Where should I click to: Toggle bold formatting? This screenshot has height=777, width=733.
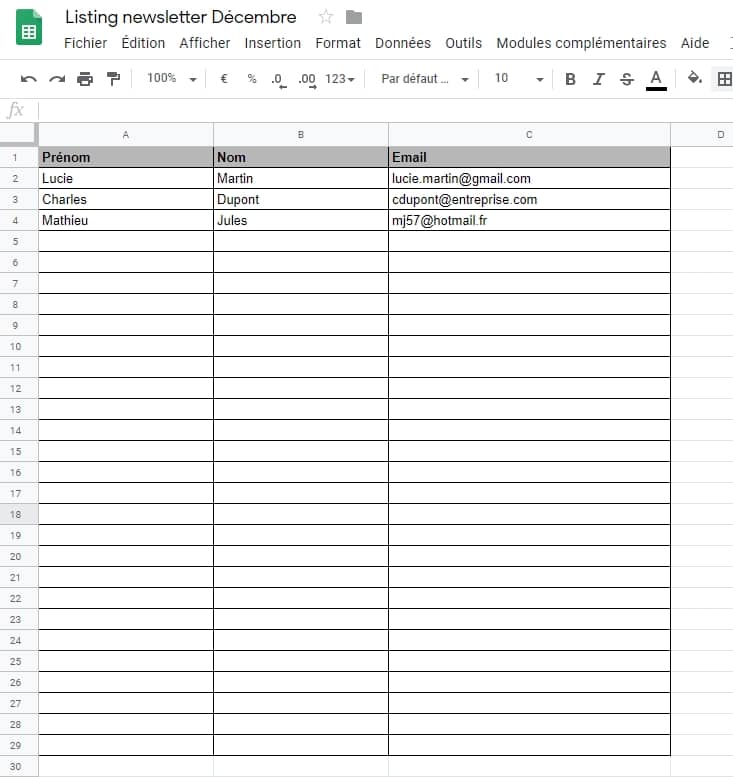coord(570,79)
